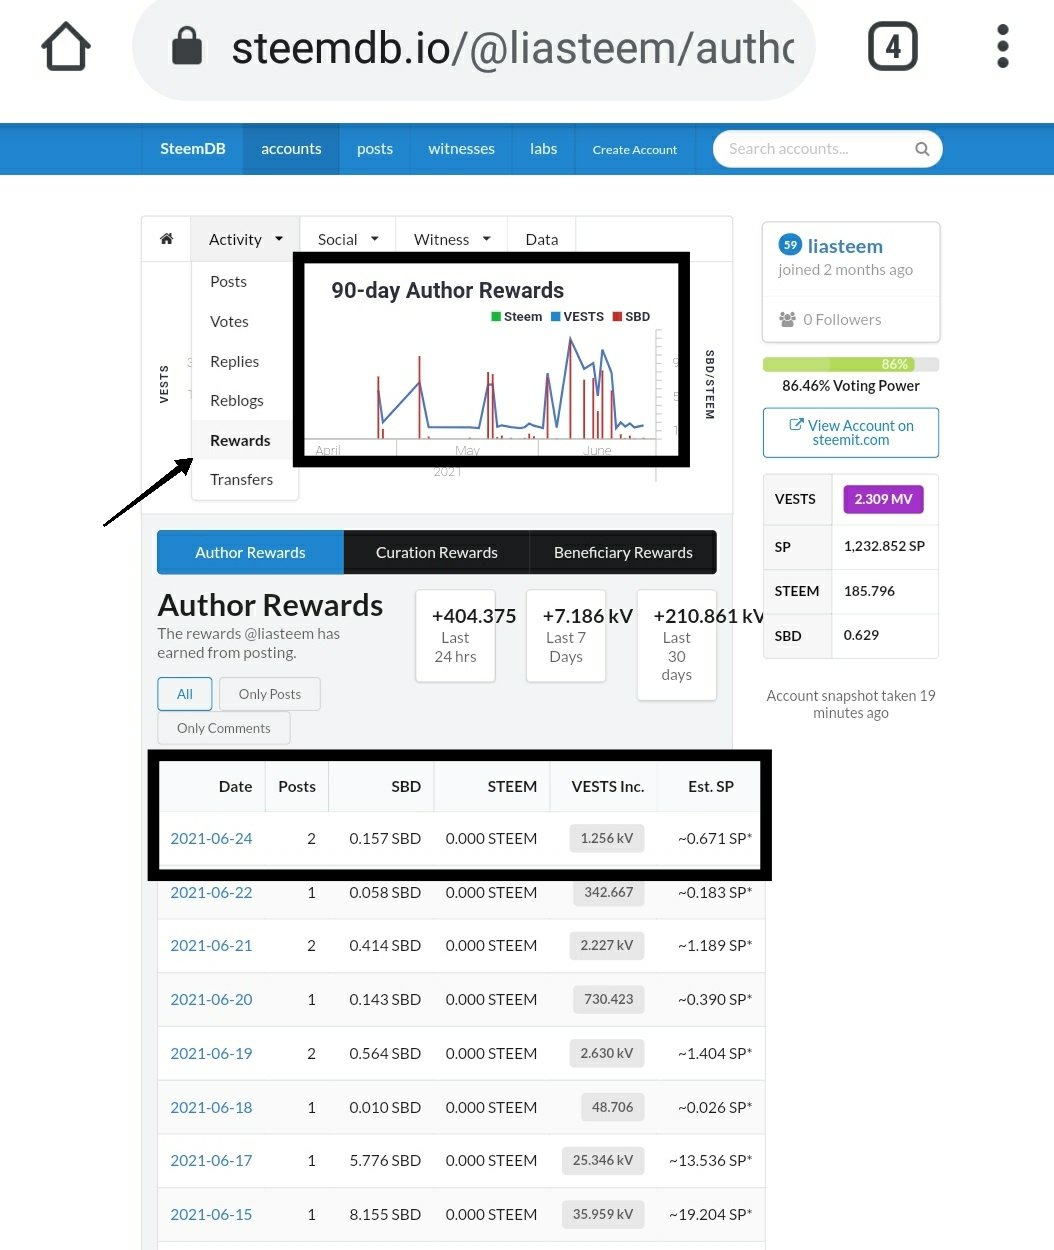Click the red SBD legend swatch
Image resolution: width=1054 pixels, height=1250 pixels.
click(617, 316)
